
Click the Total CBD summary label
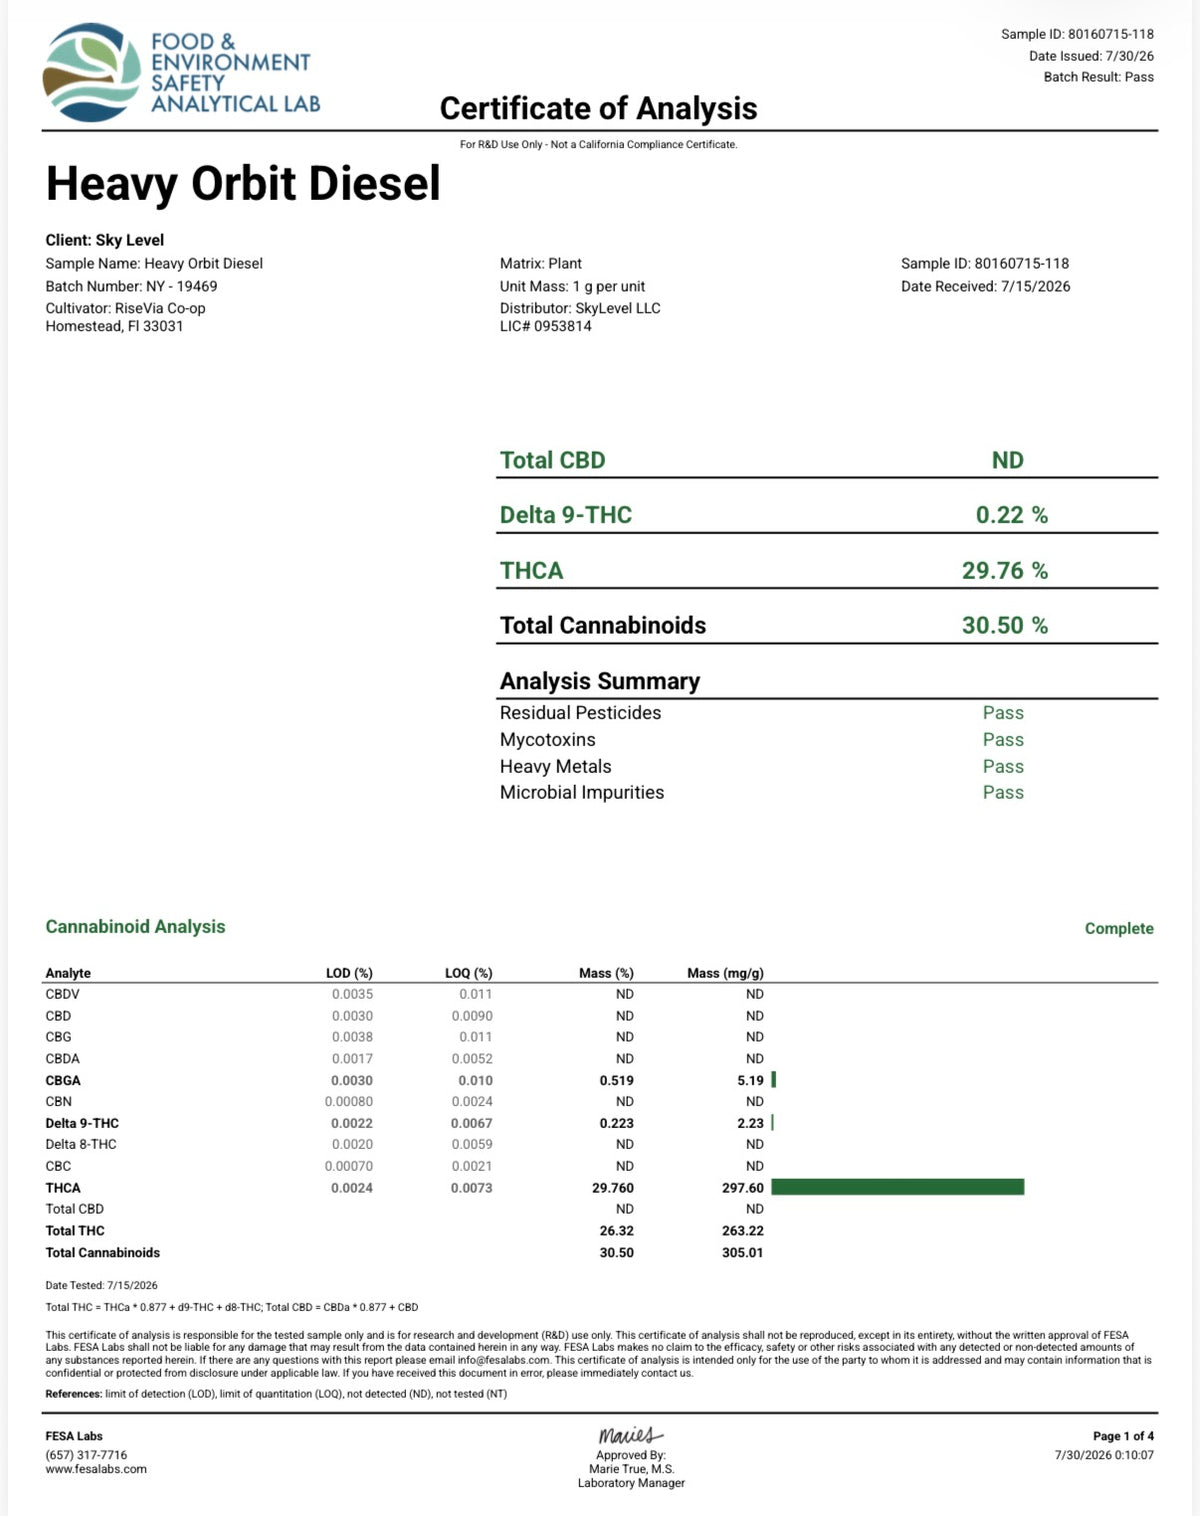[552, 460]
